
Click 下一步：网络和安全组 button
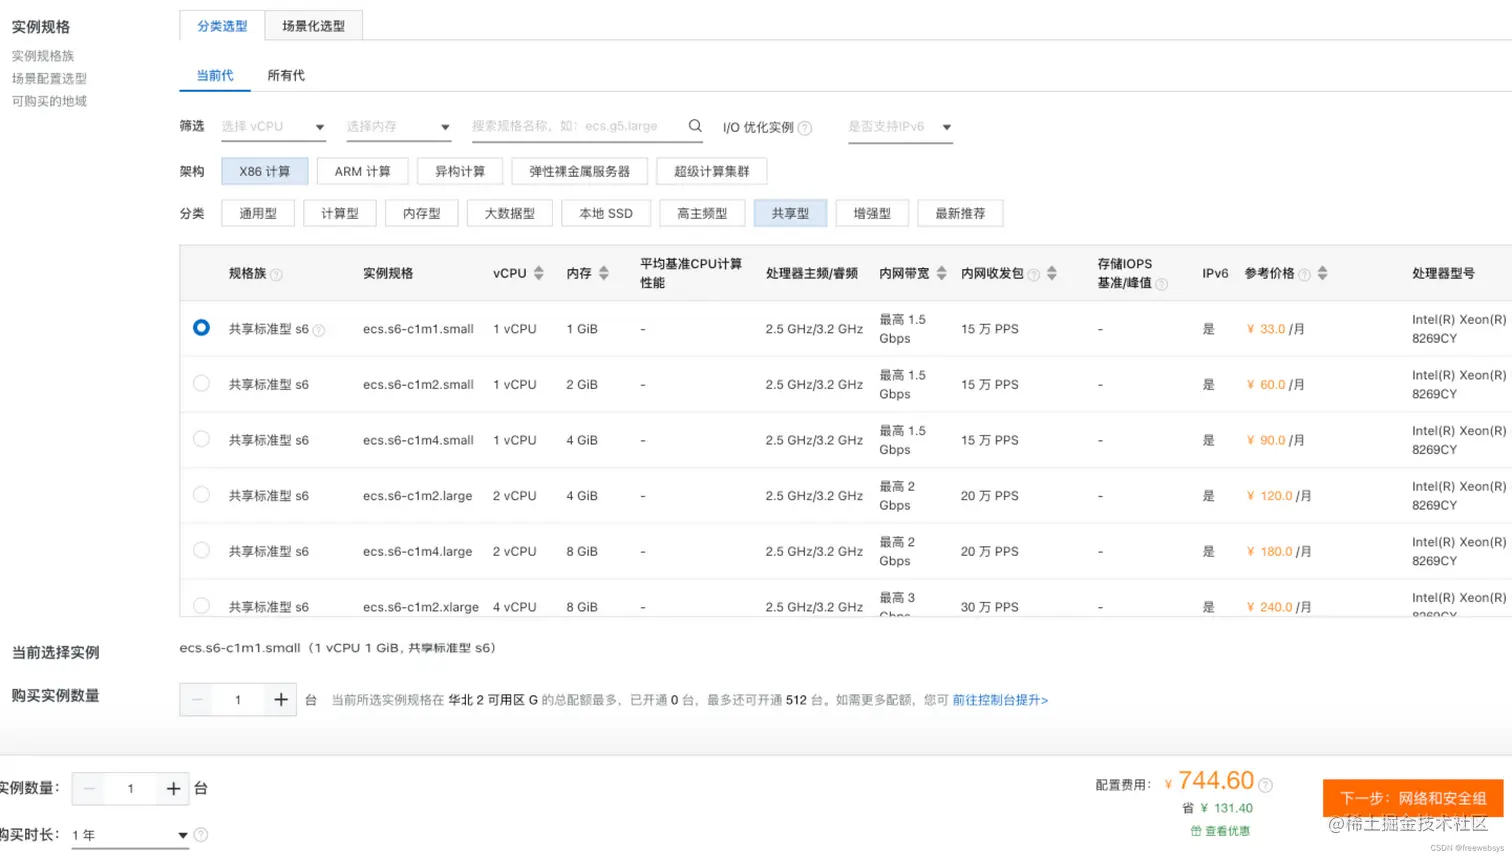pos(1416,798)
